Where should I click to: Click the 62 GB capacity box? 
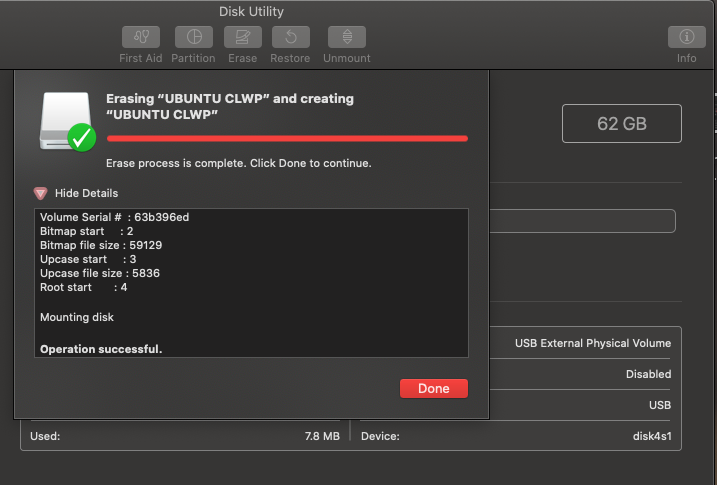pyautogui.click(x=622, y=123)
